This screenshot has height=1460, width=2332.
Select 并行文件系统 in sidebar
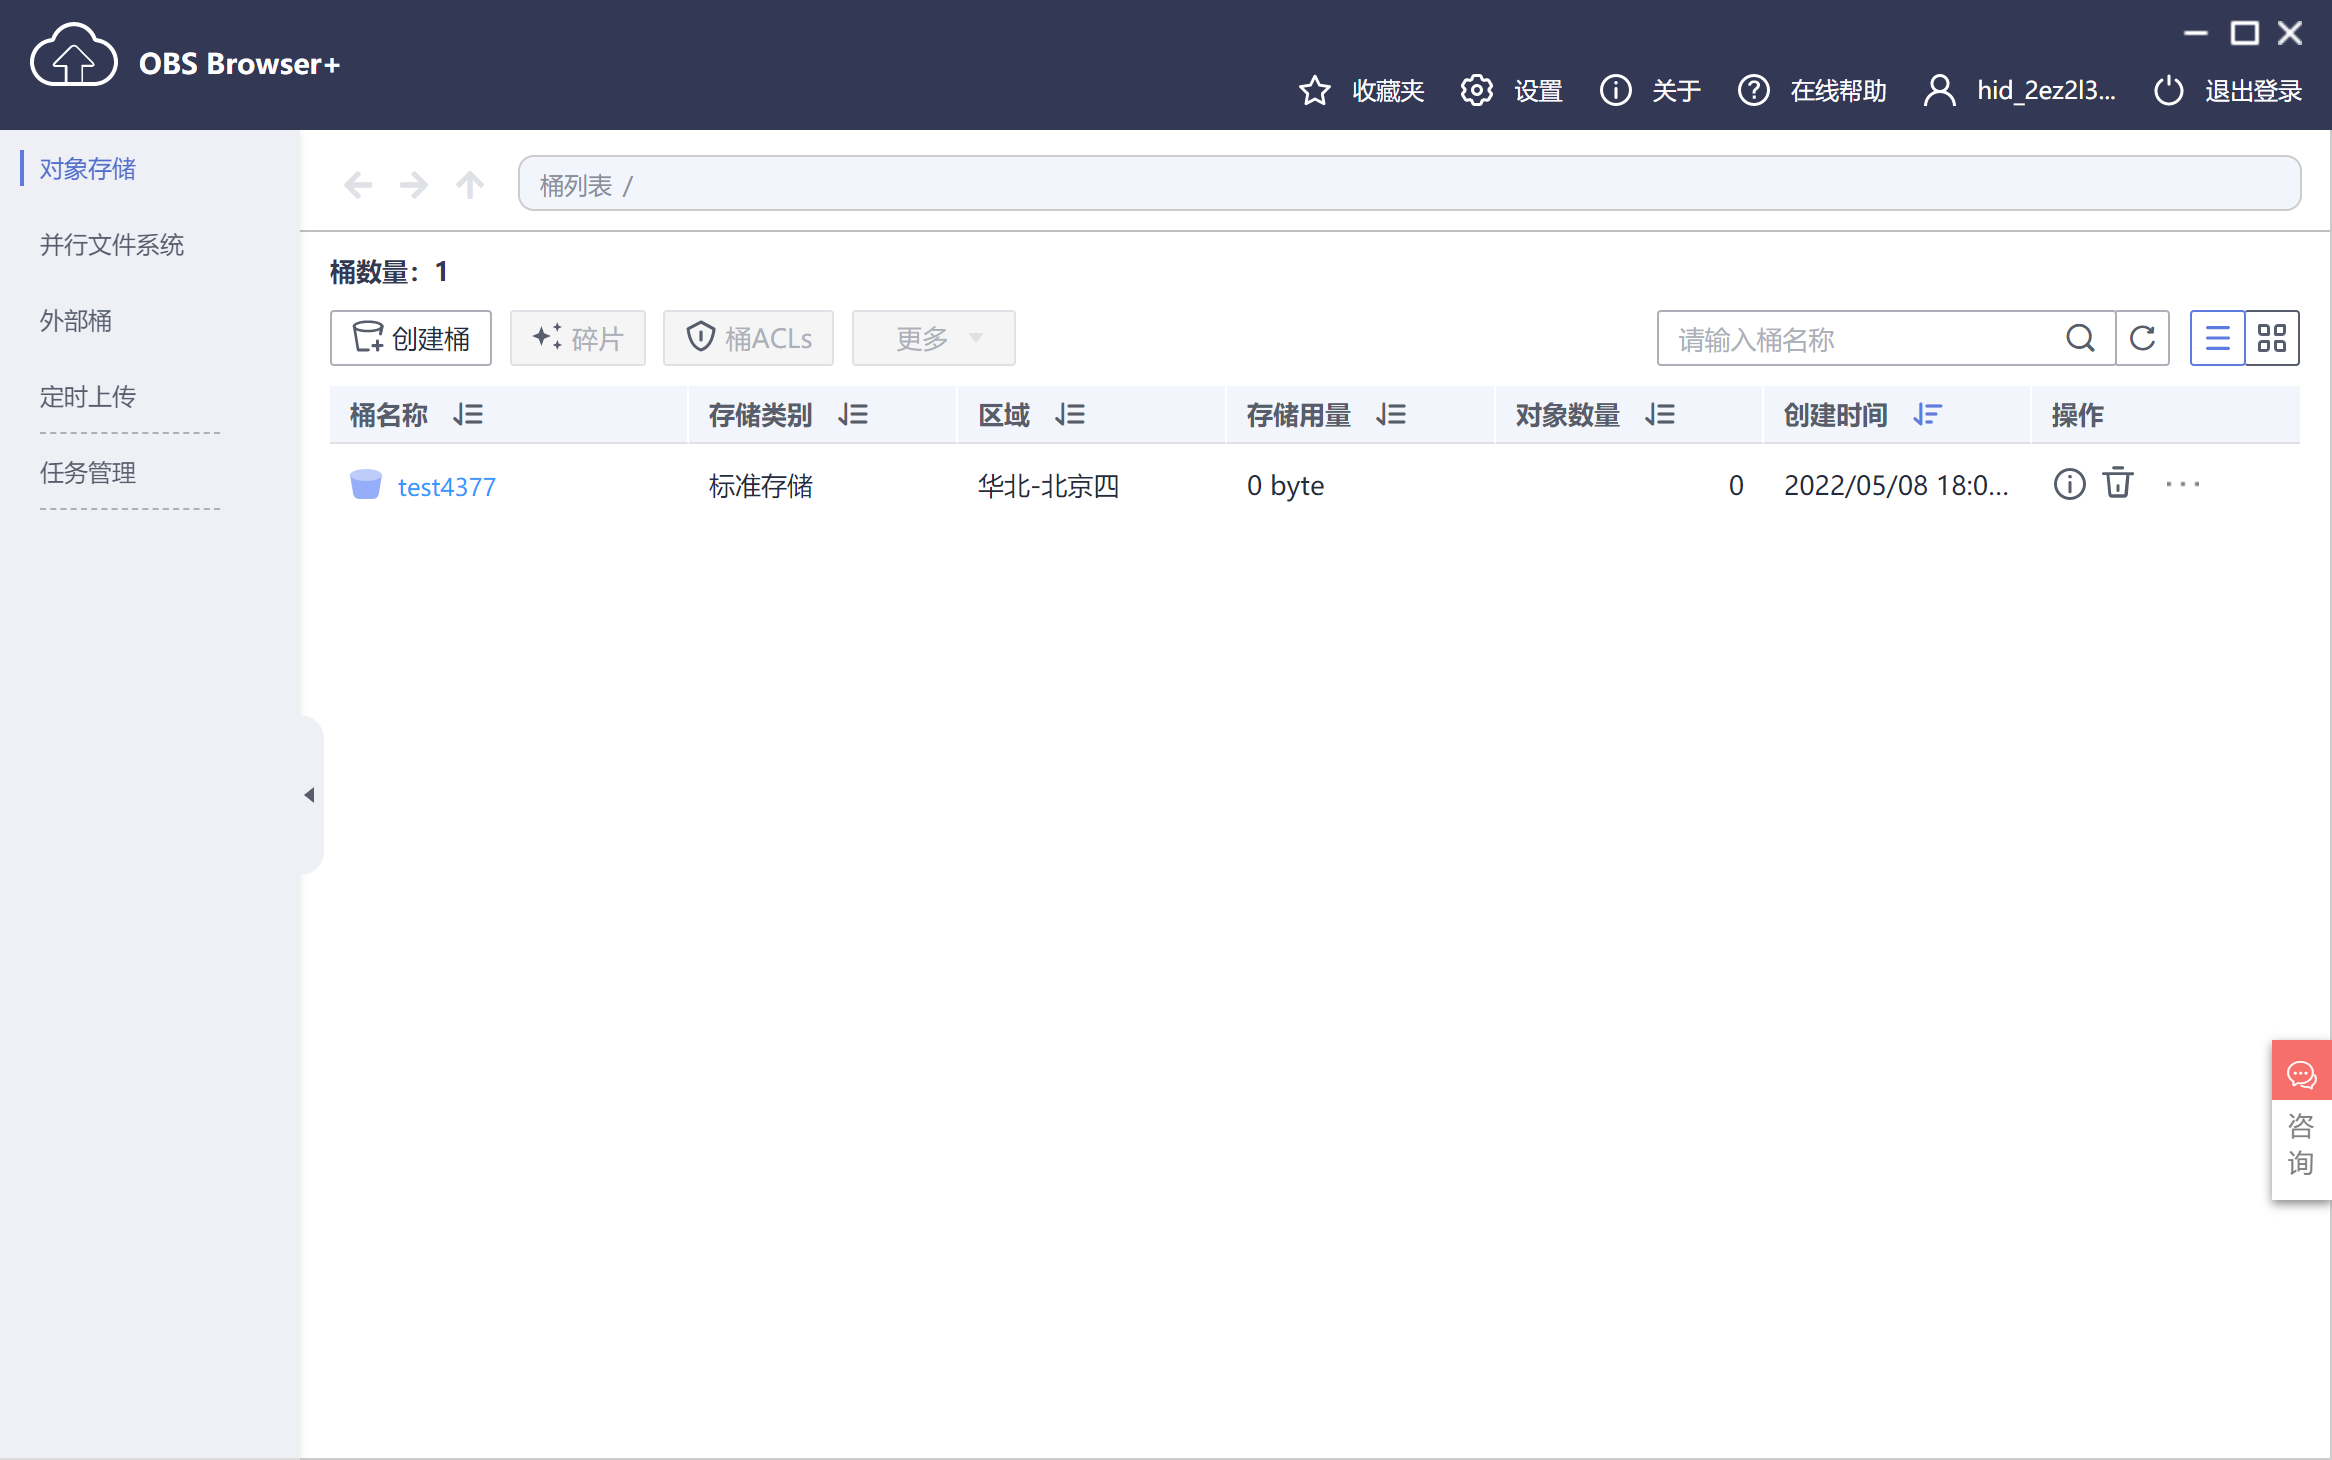112,245
